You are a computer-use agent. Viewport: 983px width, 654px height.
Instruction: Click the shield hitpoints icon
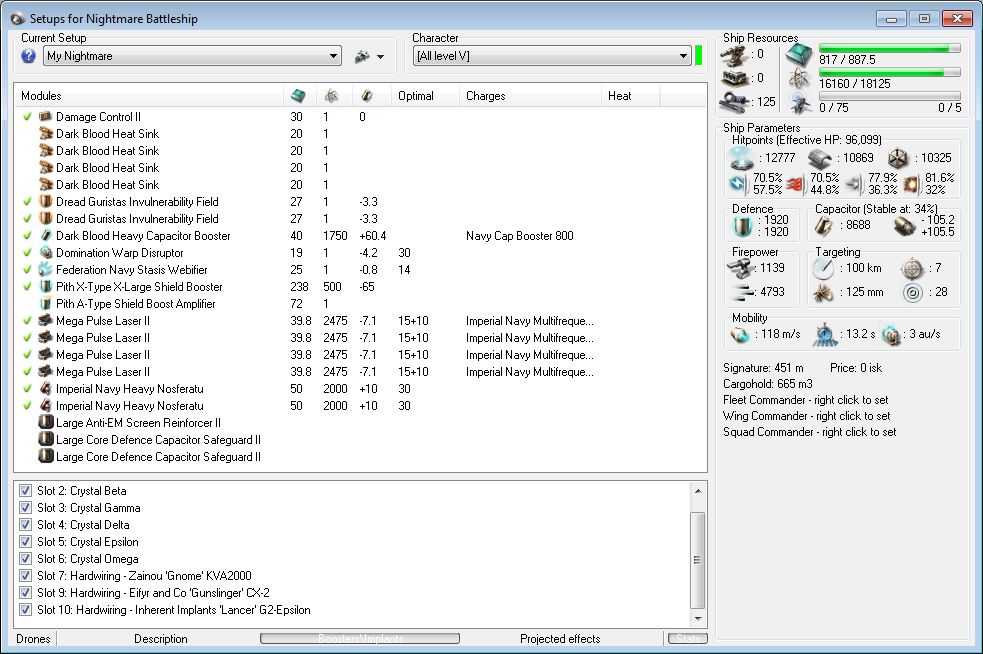pyautogui.click(x=741, y=158)
